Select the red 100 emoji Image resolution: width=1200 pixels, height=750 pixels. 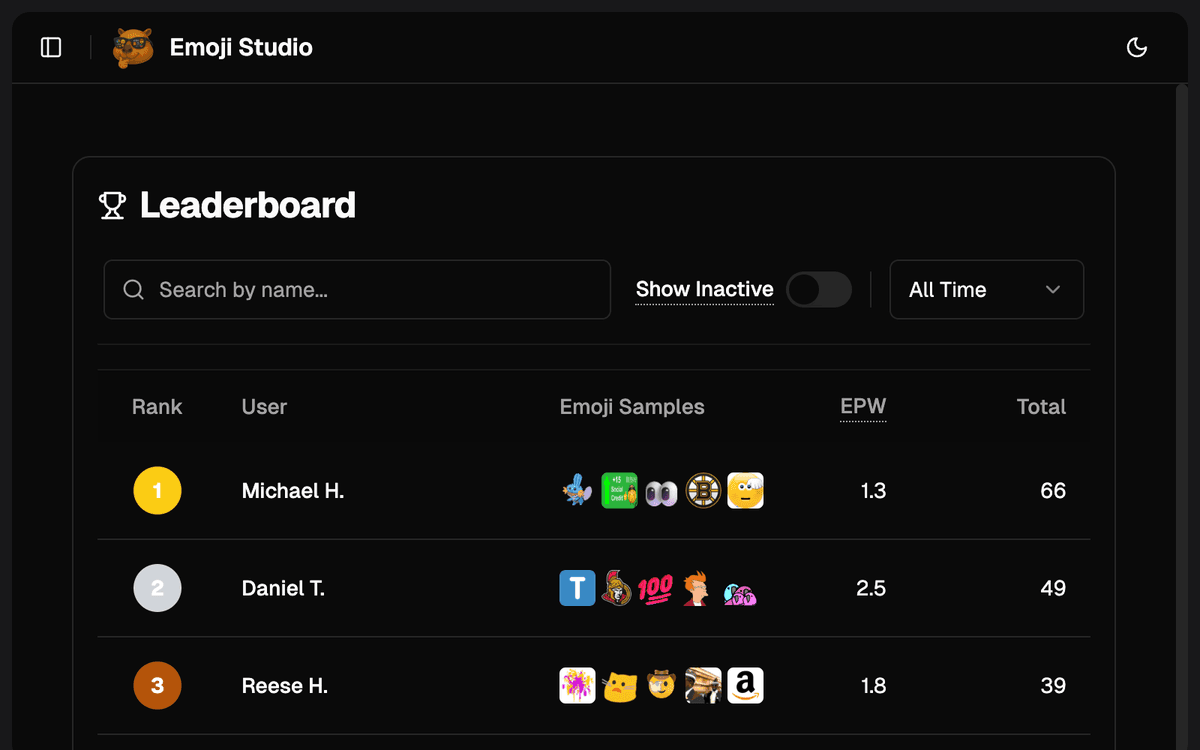coord(655,589)
